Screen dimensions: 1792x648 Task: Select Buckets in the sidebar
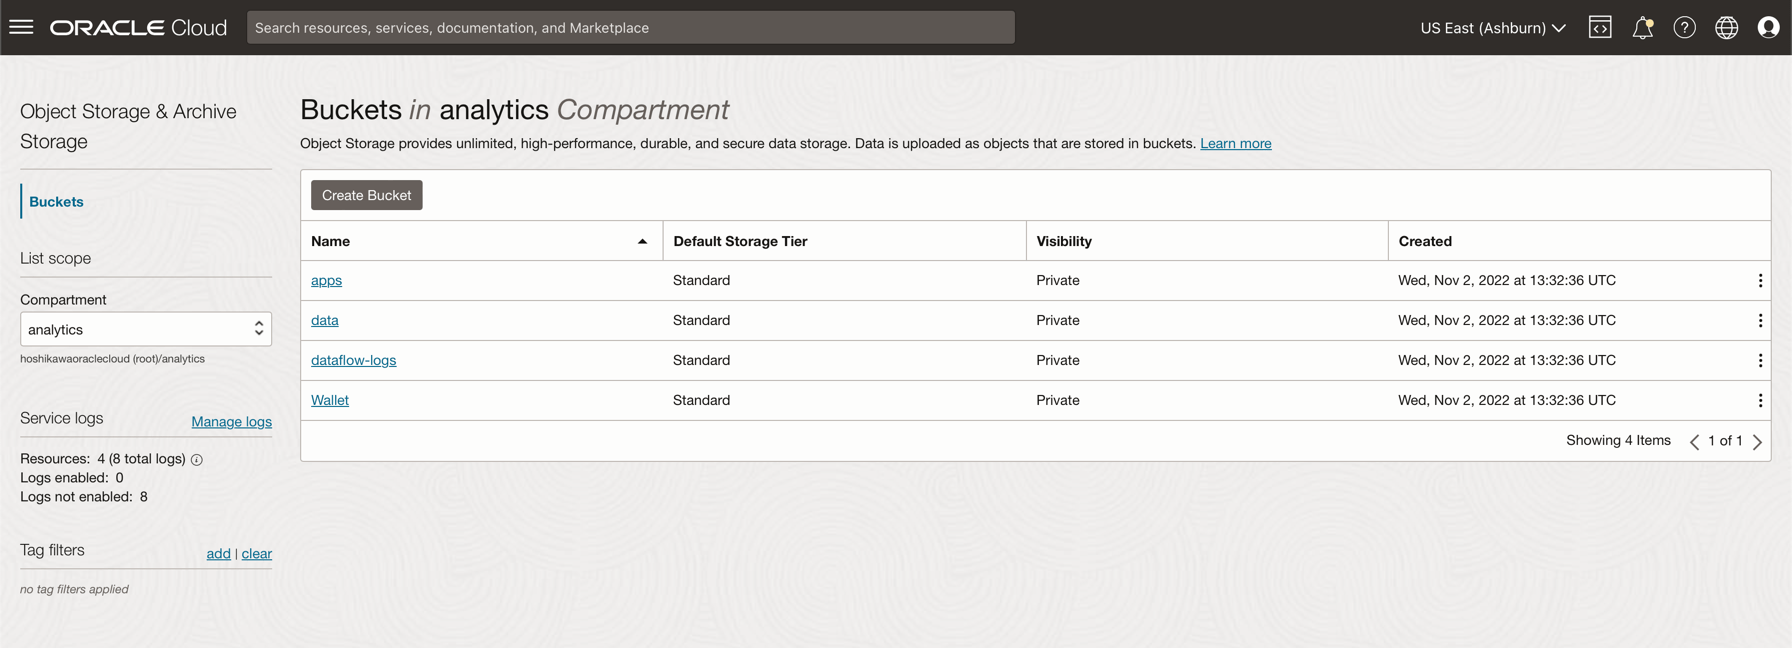click(x=56, y=202)
